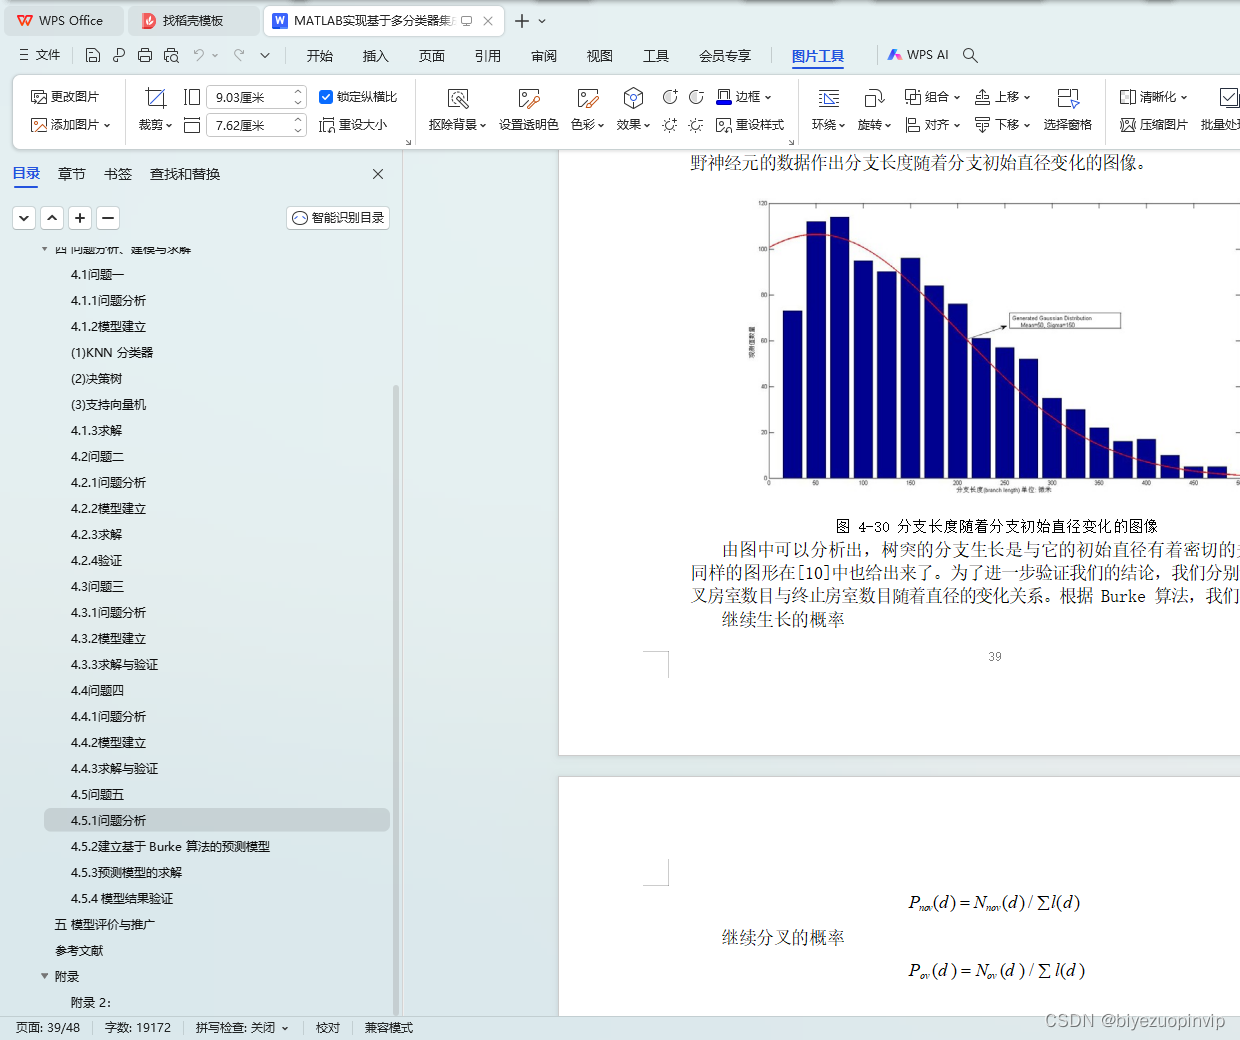Click 智能识别目录 button
This screenshot has height=1040, width=1240.
(x=338, y=218)
